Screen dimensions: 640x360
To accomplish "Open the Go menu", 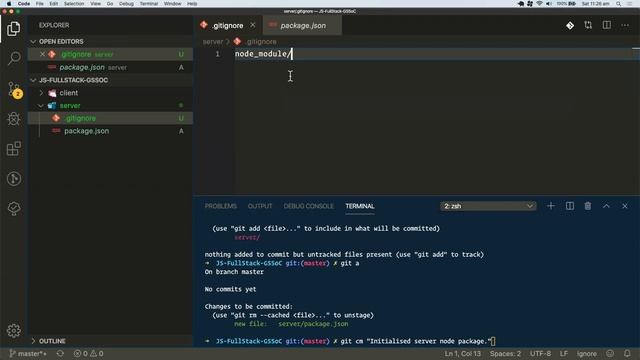I will [110, 4].
